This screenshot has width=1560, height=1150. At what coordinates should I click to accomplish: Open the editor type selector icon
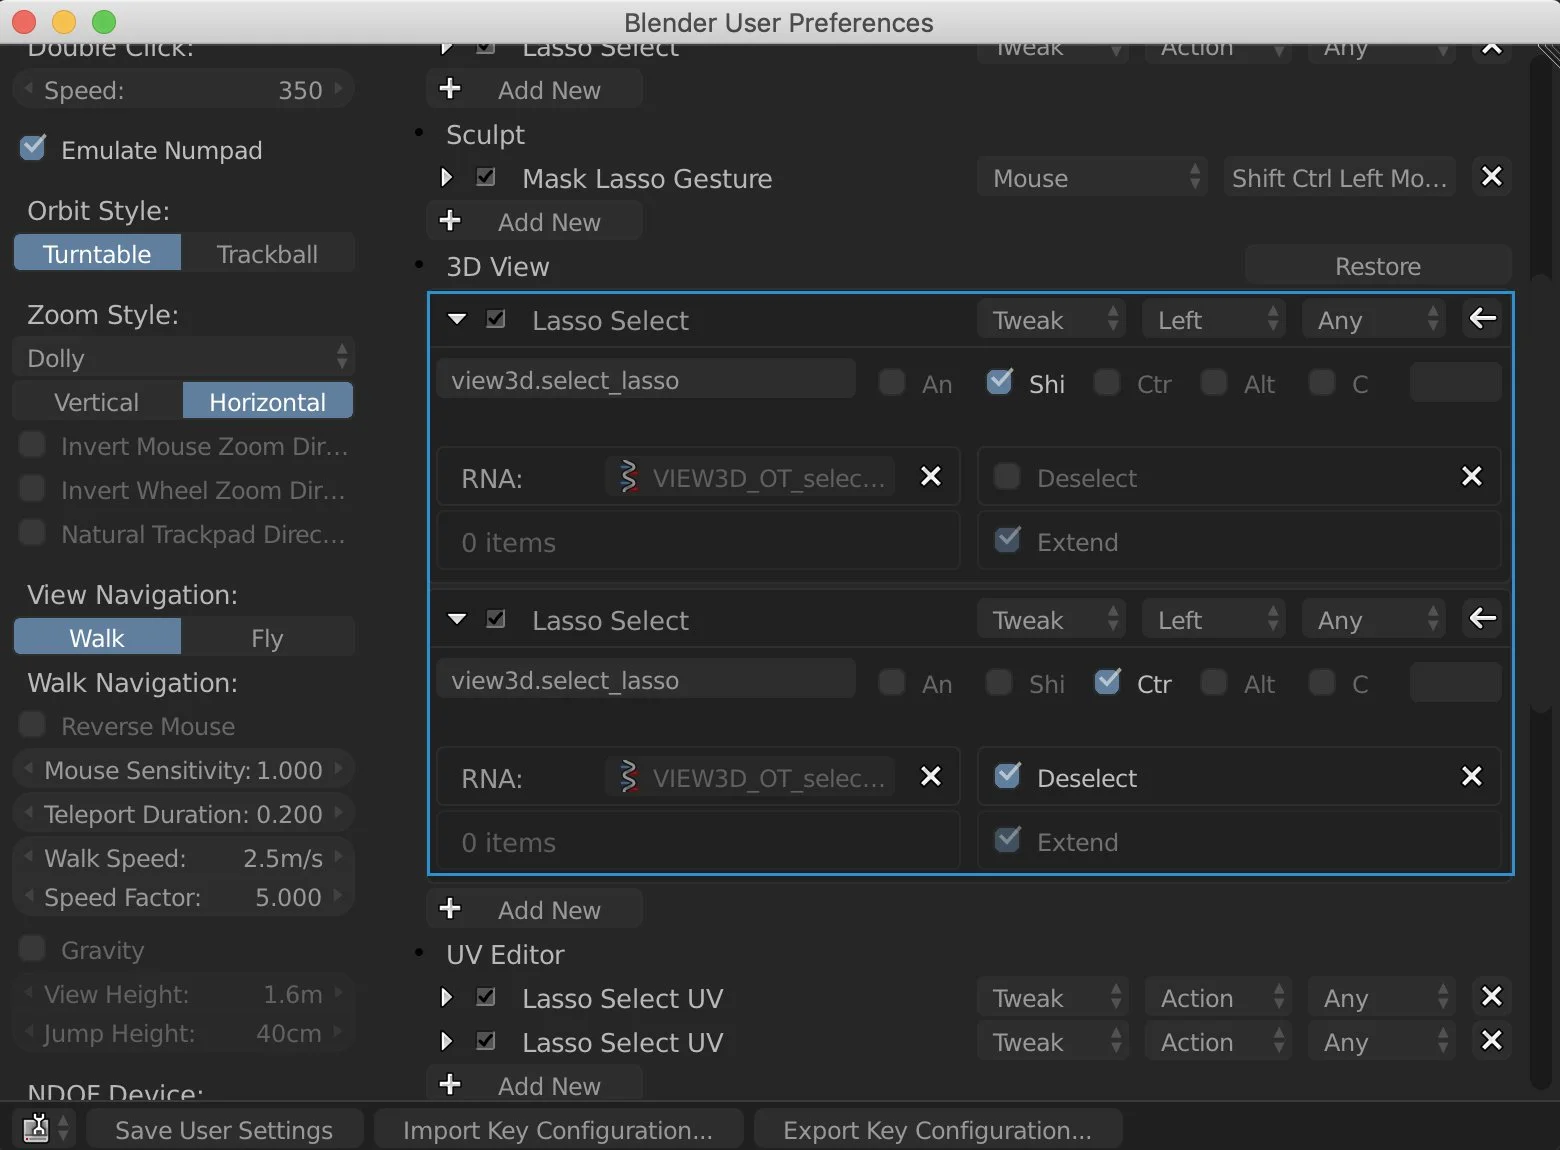45,1129
